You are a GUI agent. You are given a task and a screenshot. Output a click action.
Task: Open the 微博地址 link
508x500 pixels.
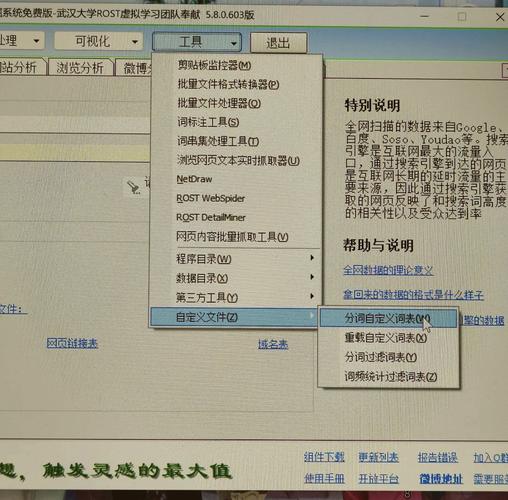[441, 479]
